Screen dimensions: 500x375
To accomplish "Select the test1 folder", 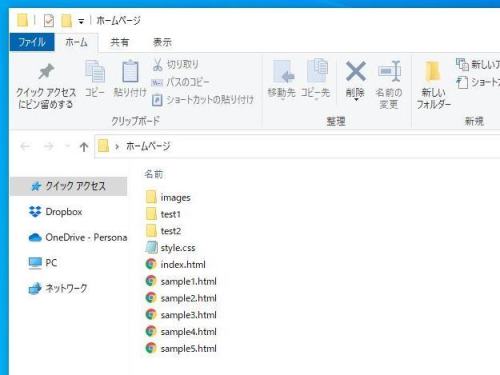I will point(163,214).
